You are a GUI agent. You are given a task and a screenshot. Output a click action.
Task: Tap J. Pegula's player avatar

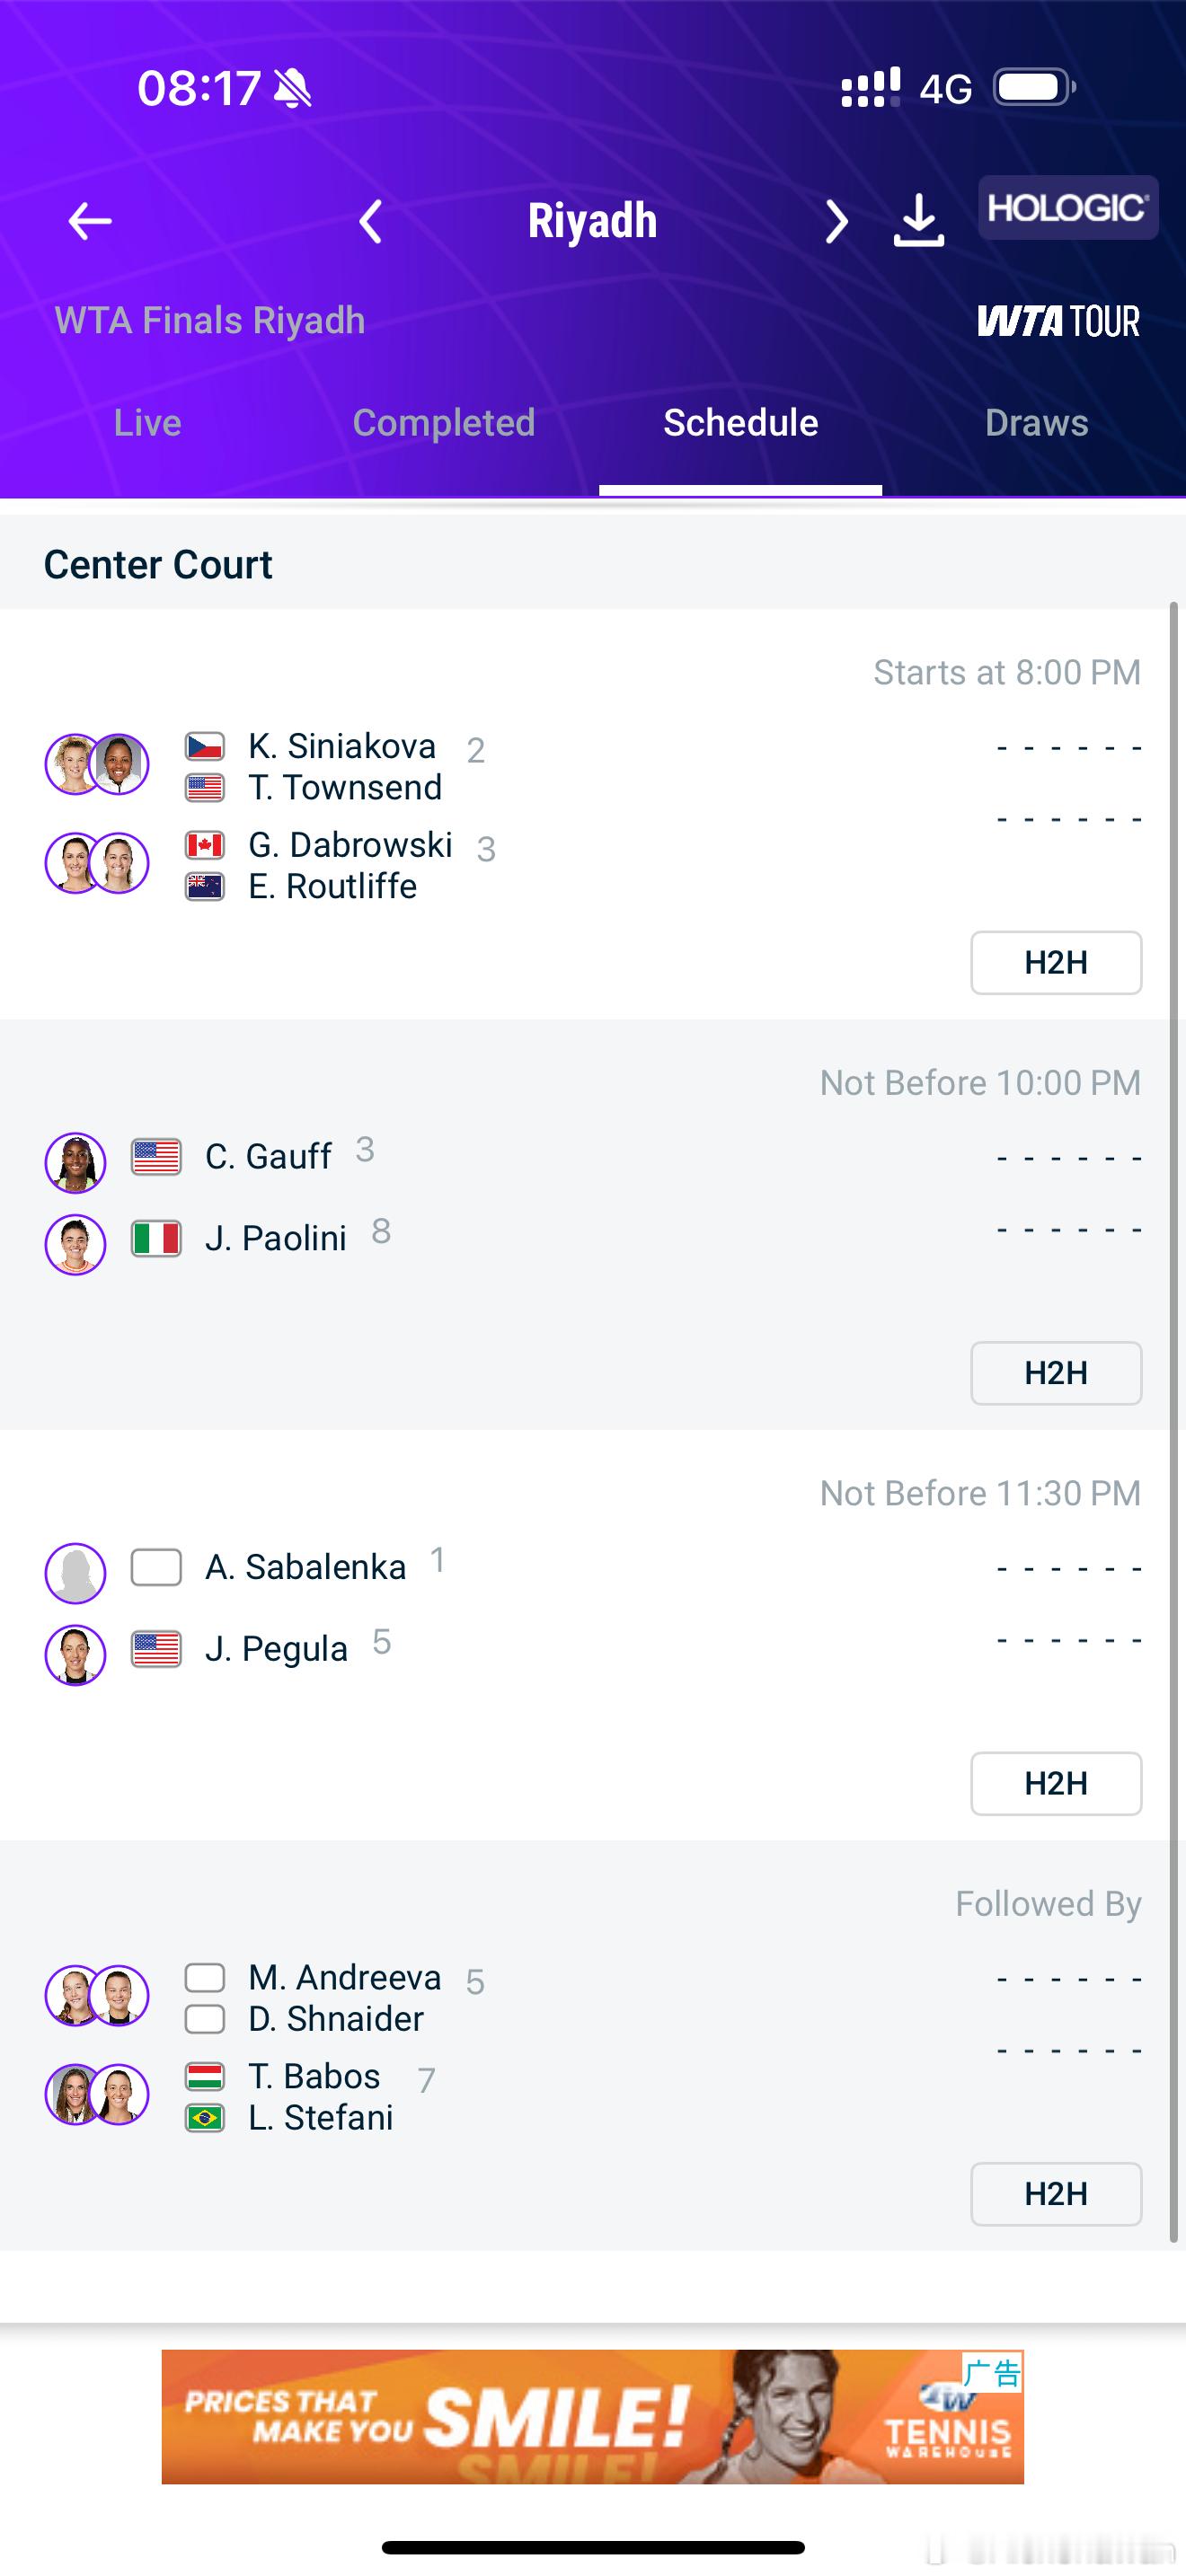click(76, 1655)
